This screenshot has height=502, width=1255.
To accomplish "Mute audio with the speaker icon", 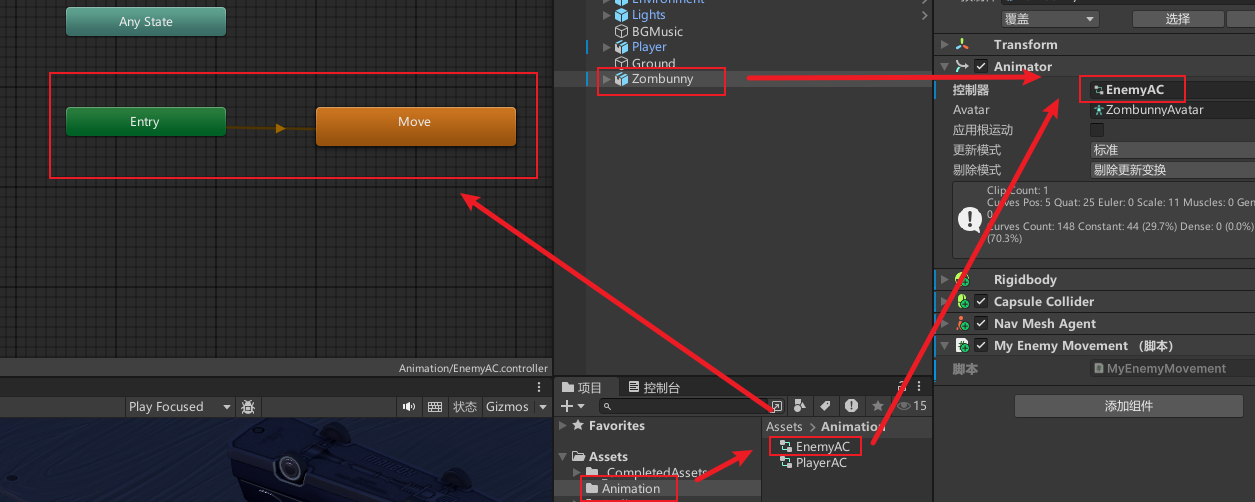I will point(409,407).
